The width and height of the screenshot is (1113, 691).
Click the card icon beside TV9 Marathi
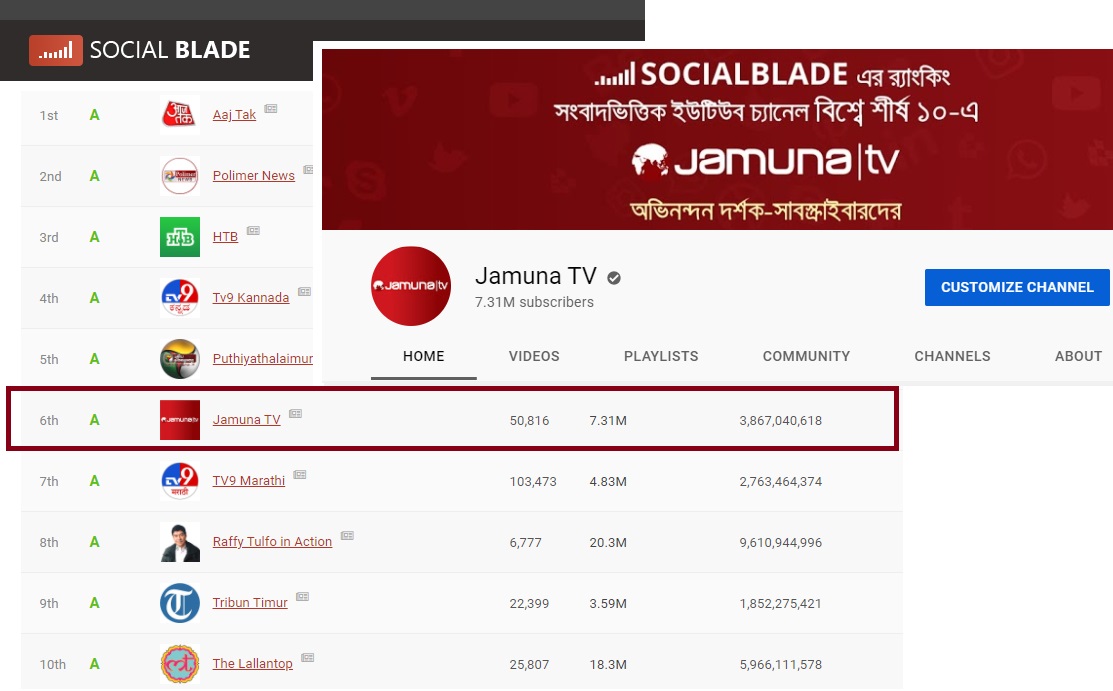click(300, 475)
